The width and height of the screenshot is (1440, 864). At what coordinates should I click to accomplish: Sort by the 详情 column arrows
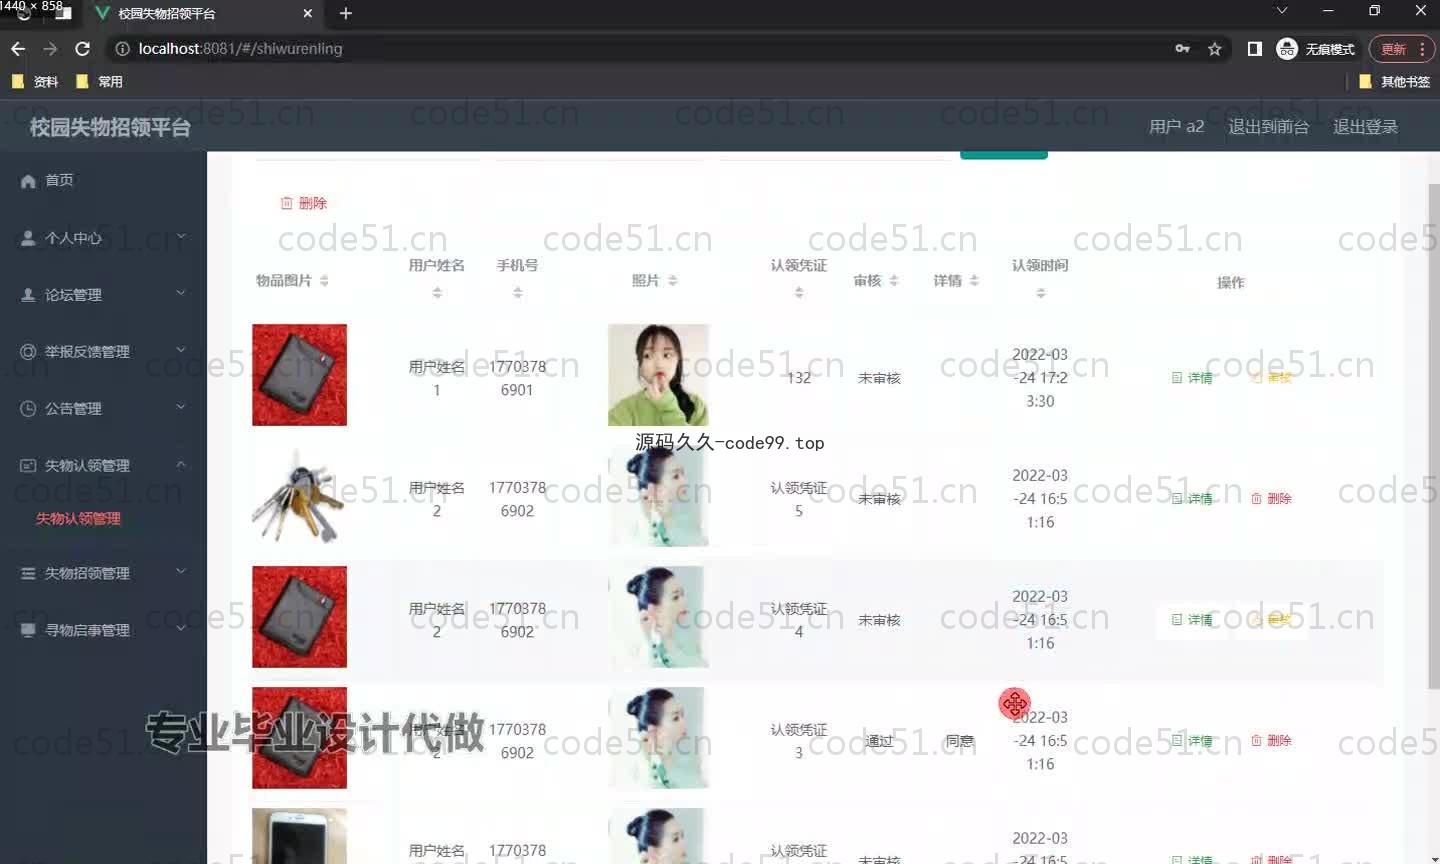coord(974,281)
